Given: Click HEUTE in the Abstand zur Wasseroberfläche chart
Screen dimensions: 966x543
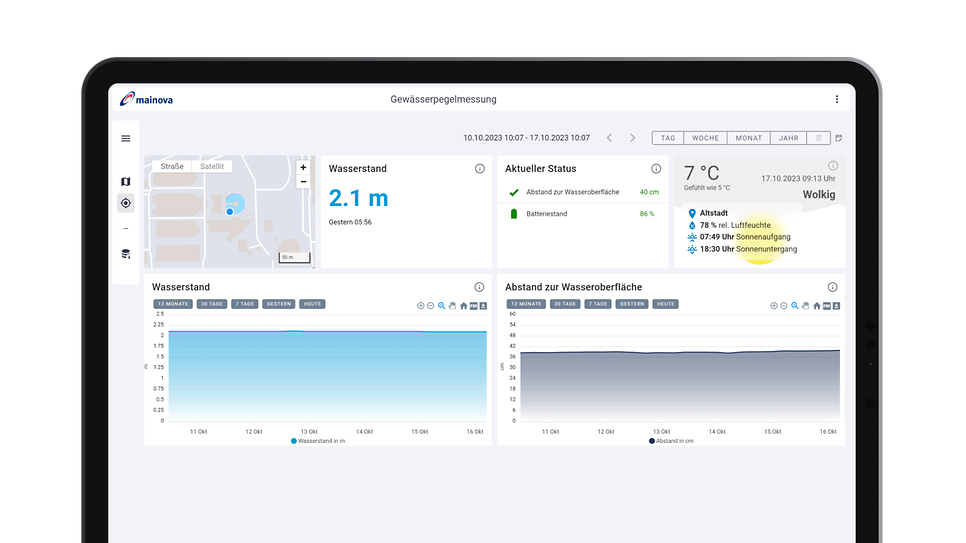Looking at the screenshot, I should coord(666,304).
